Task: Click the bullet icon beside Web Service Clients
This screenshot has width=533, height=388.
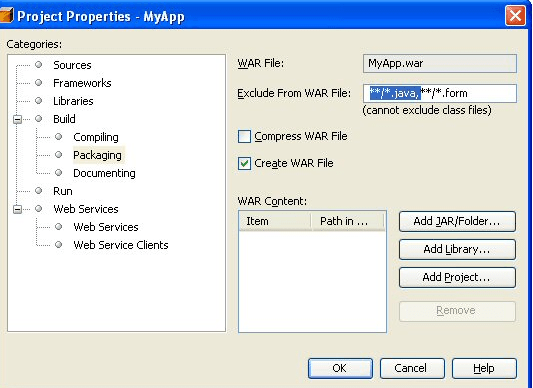Action: pos(59,244)
